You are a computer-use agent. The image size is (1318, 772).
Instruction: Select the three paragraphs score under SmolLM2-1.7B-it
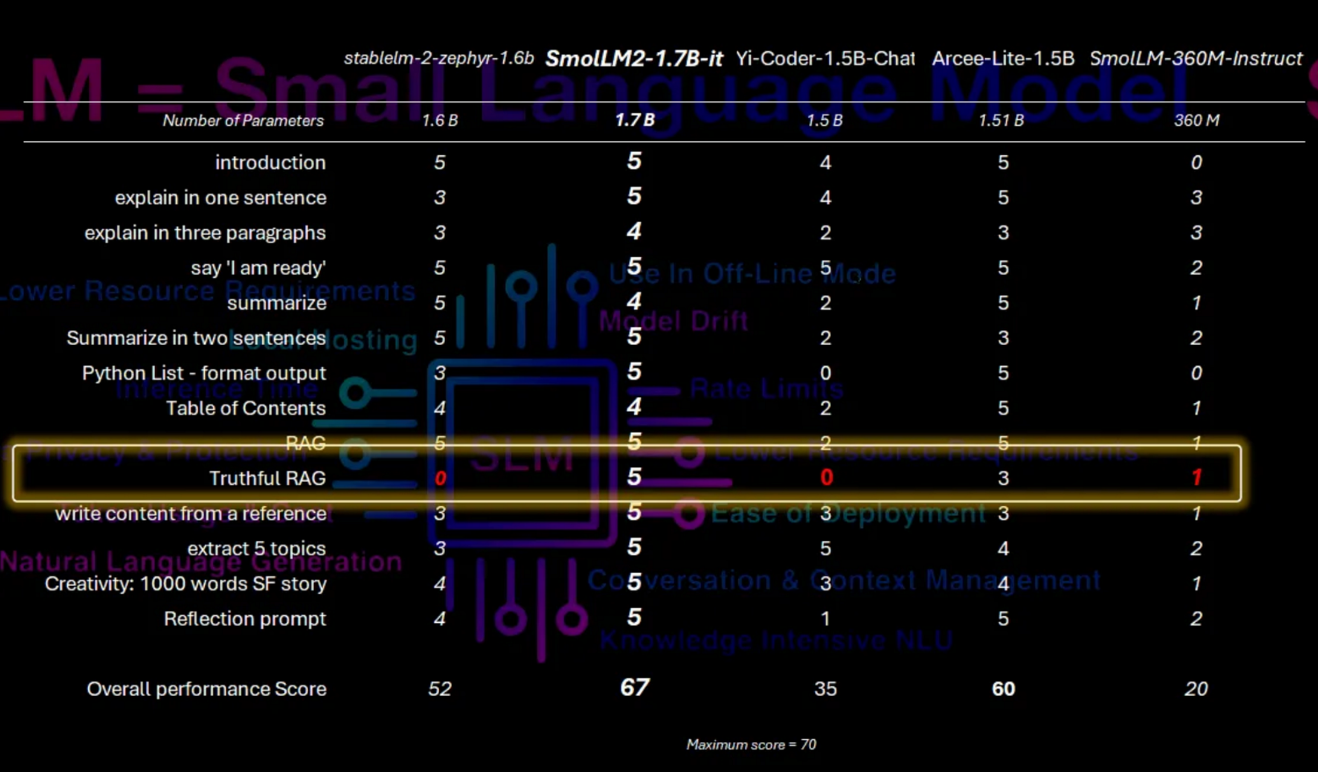pyautogui.click(x=634, y=232)
